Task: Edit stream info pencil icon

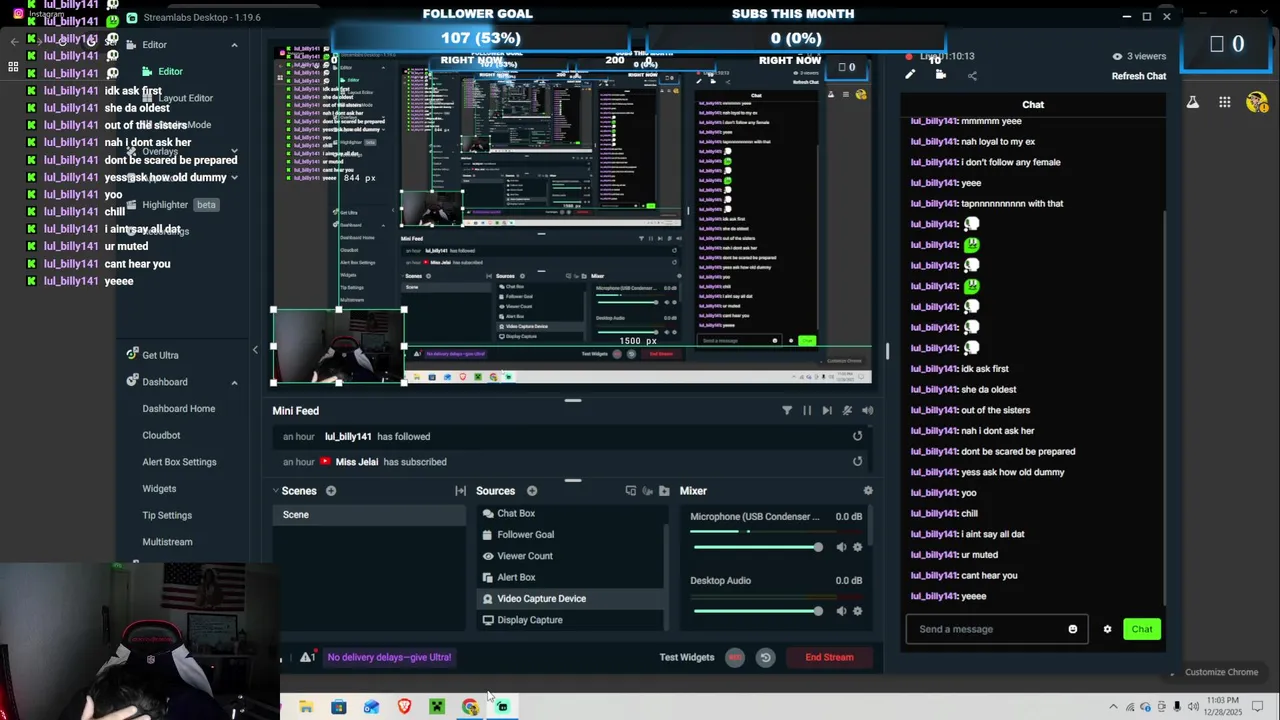Action: coord(910,75)
